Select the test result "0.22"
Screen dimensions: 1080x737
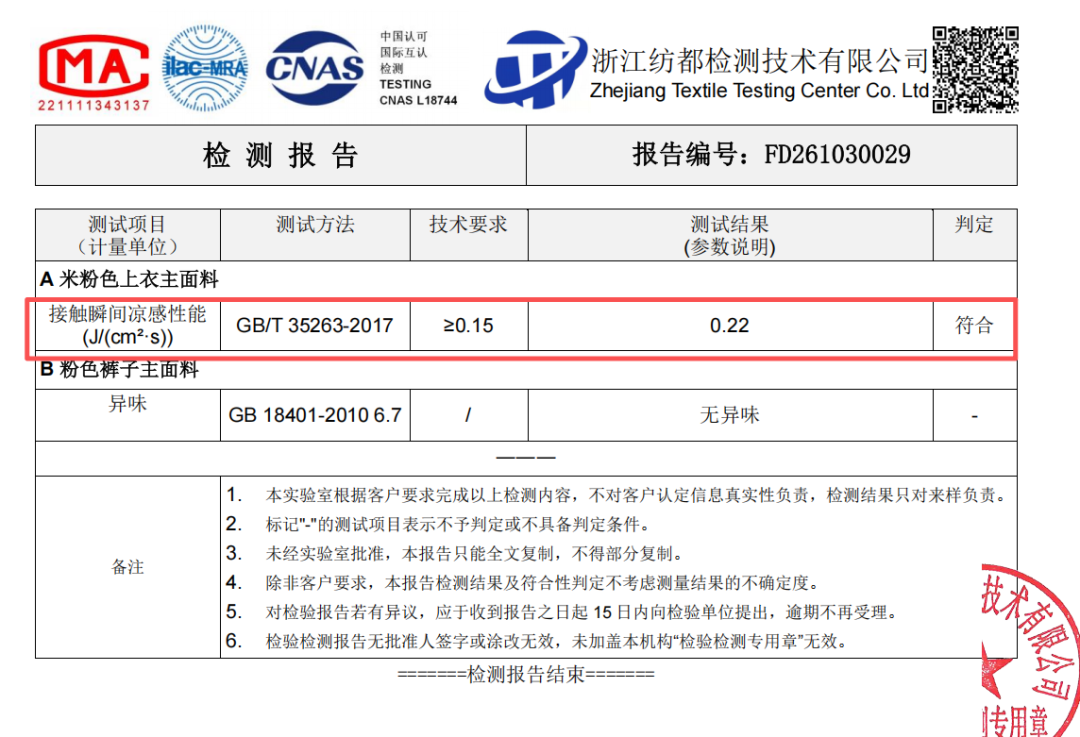click(729, 325)
